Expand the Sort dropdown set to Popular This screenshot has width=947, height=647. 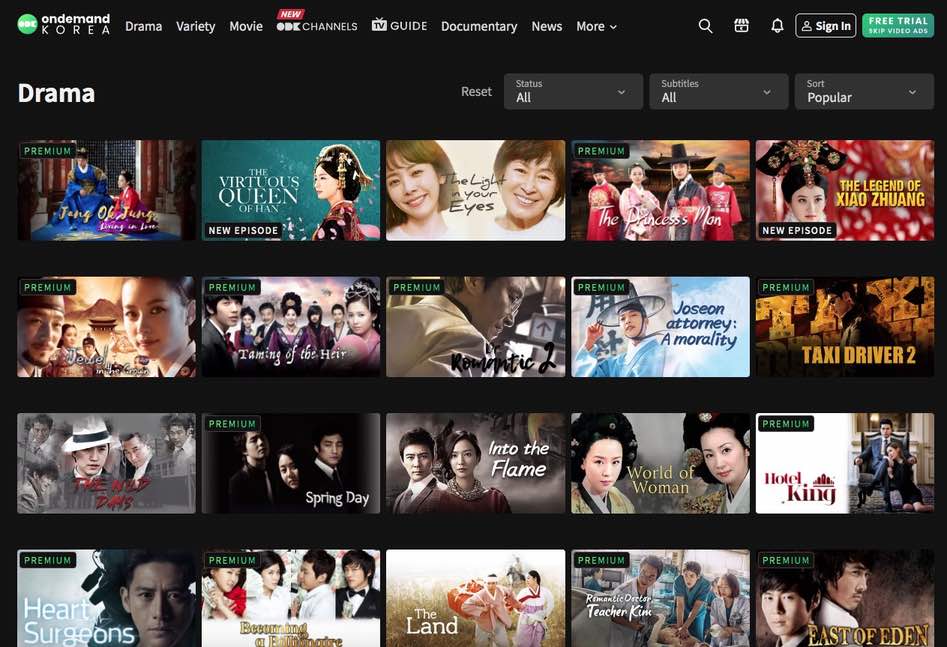tap(863, 91)
